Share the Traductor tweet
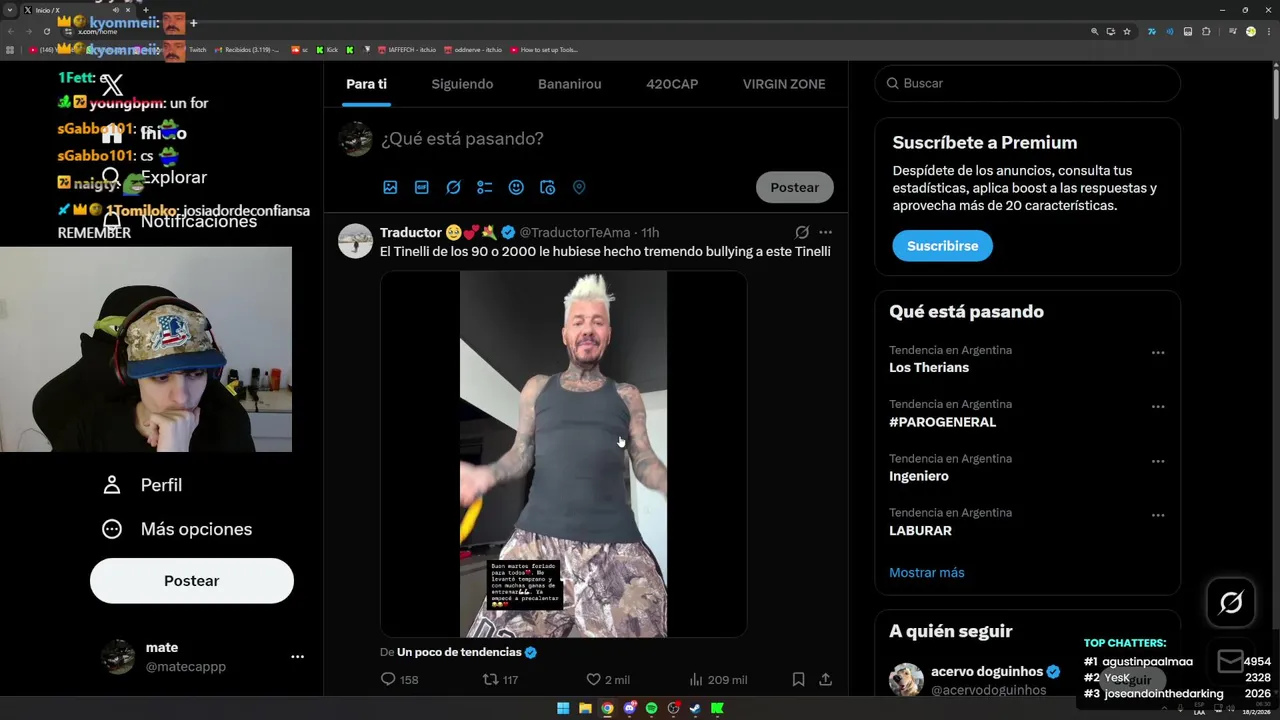Image resolution: width=1280 pixels, height=720 pixels. click(x=826, y=679)
